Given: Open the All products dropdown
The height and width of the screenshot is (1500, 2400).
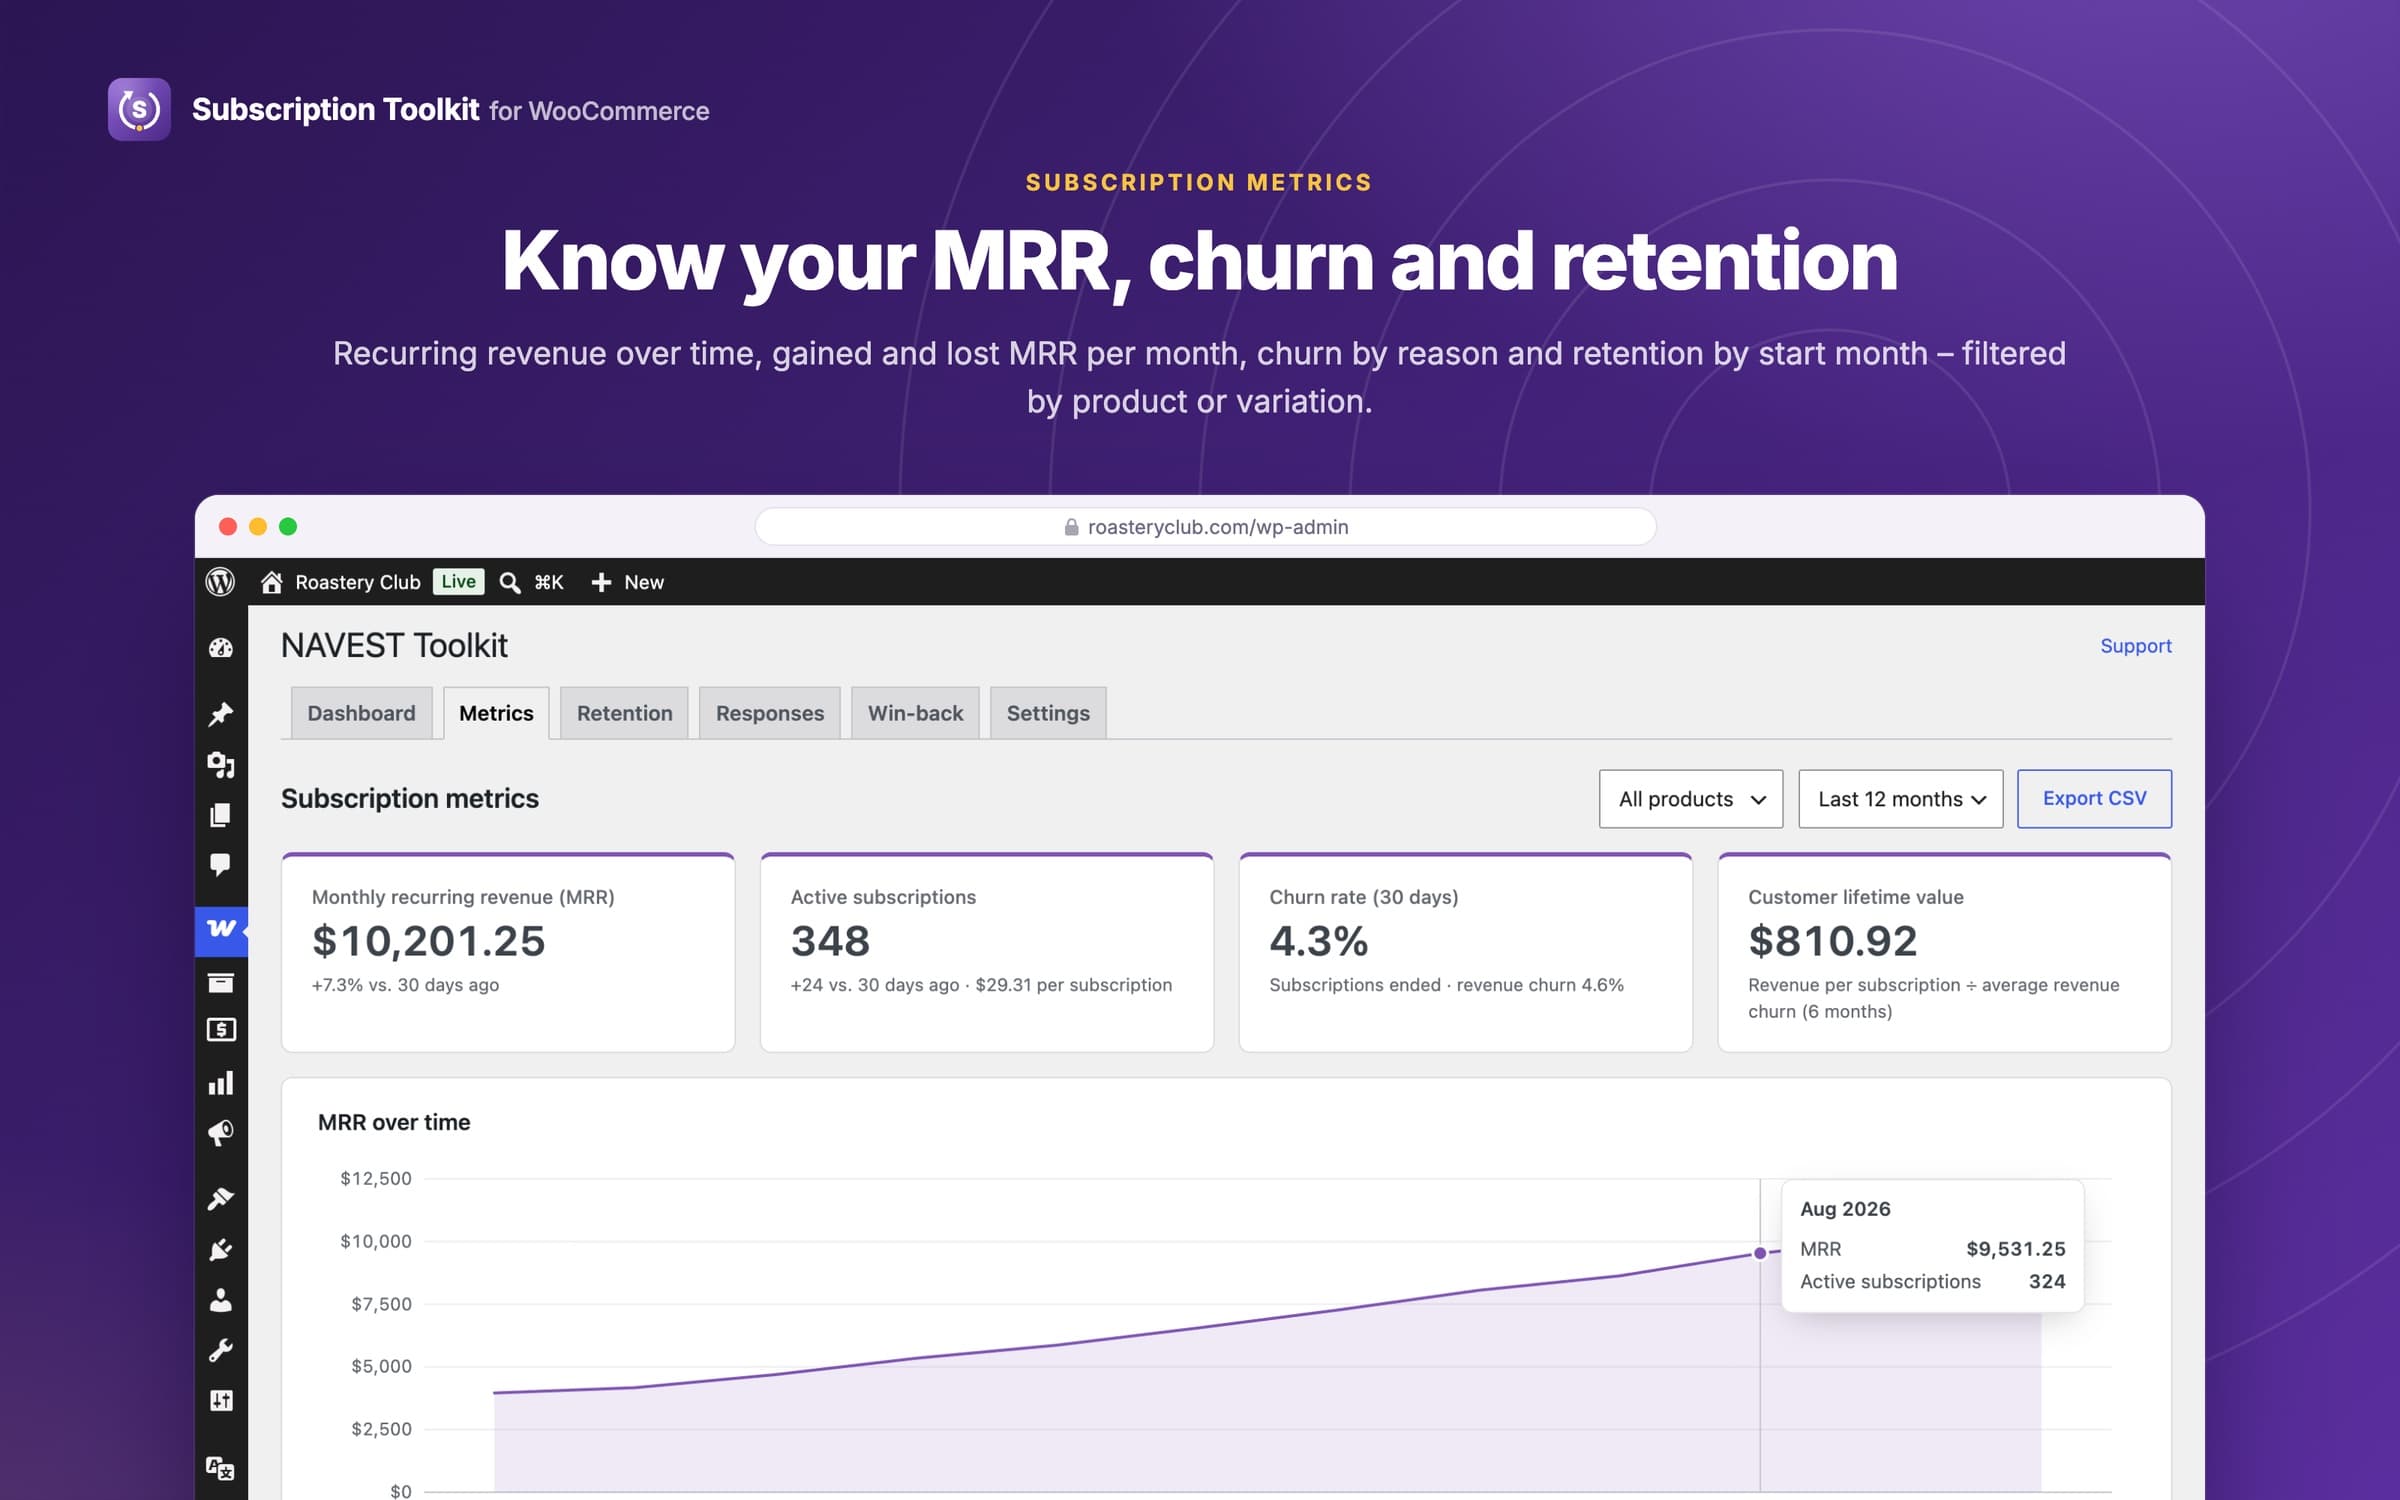Looking at the screenshot, I should (x=1691, y=799).
